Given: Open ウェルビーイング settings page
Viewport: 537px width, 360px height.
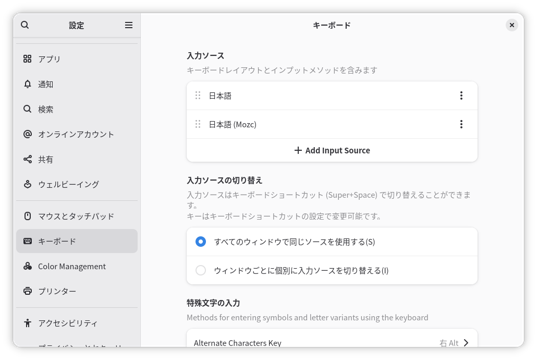Looking at the screenshot, I should point(77,184).
